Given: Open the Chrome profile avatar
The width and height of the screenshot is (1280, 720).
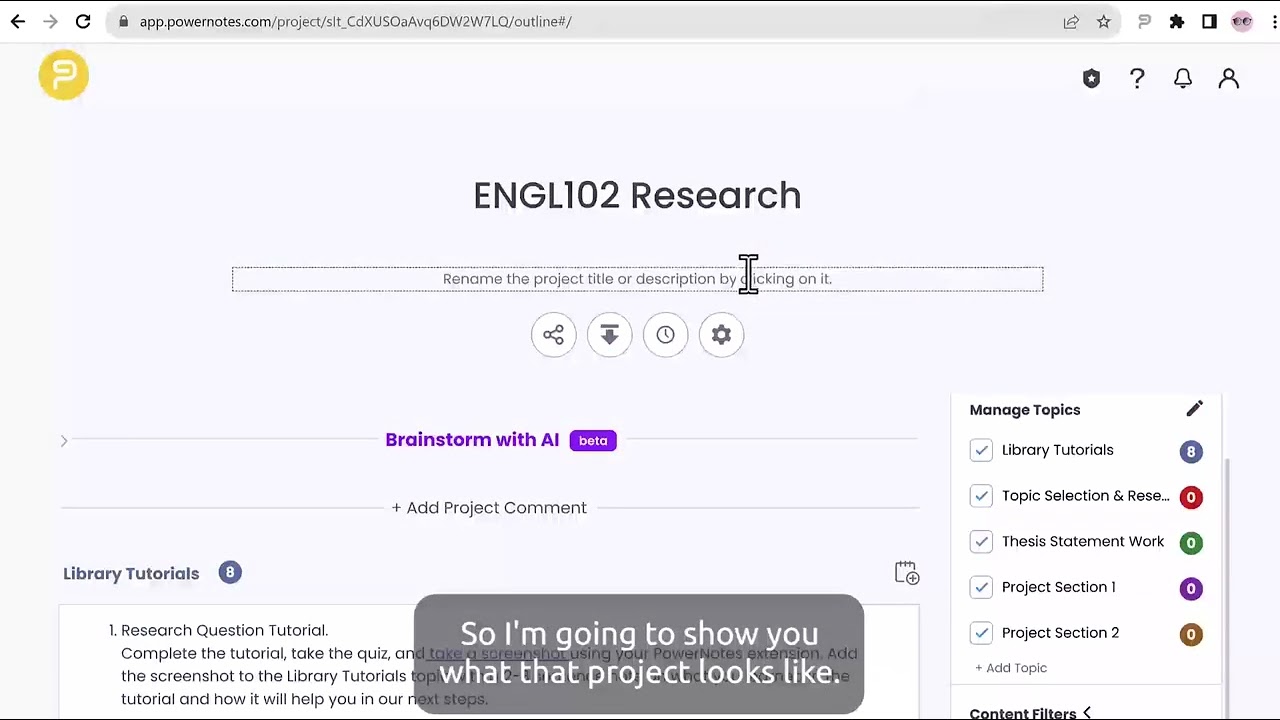Looking at the screenshot, I should [x=1242, y=21].
